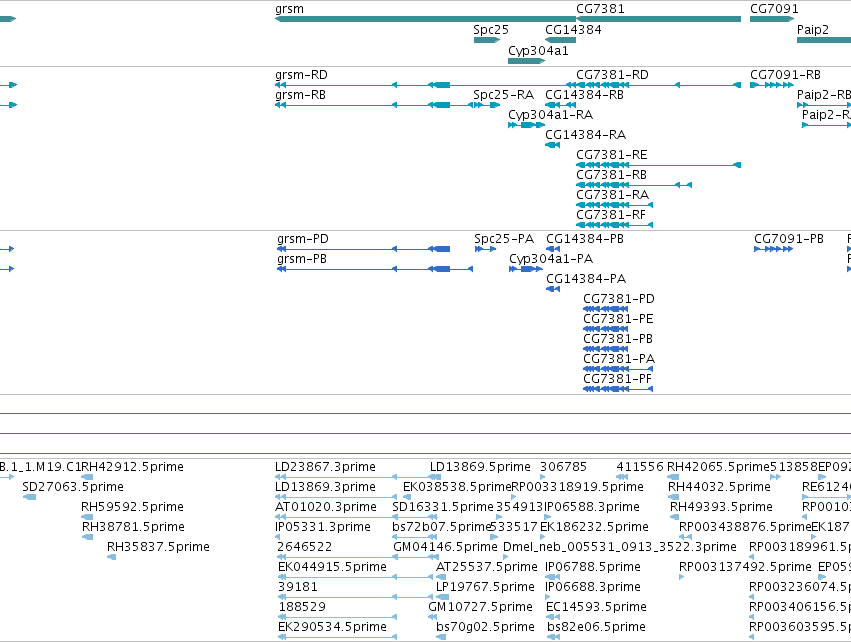Select the RH42912.5prime EST

click(87, 477)
